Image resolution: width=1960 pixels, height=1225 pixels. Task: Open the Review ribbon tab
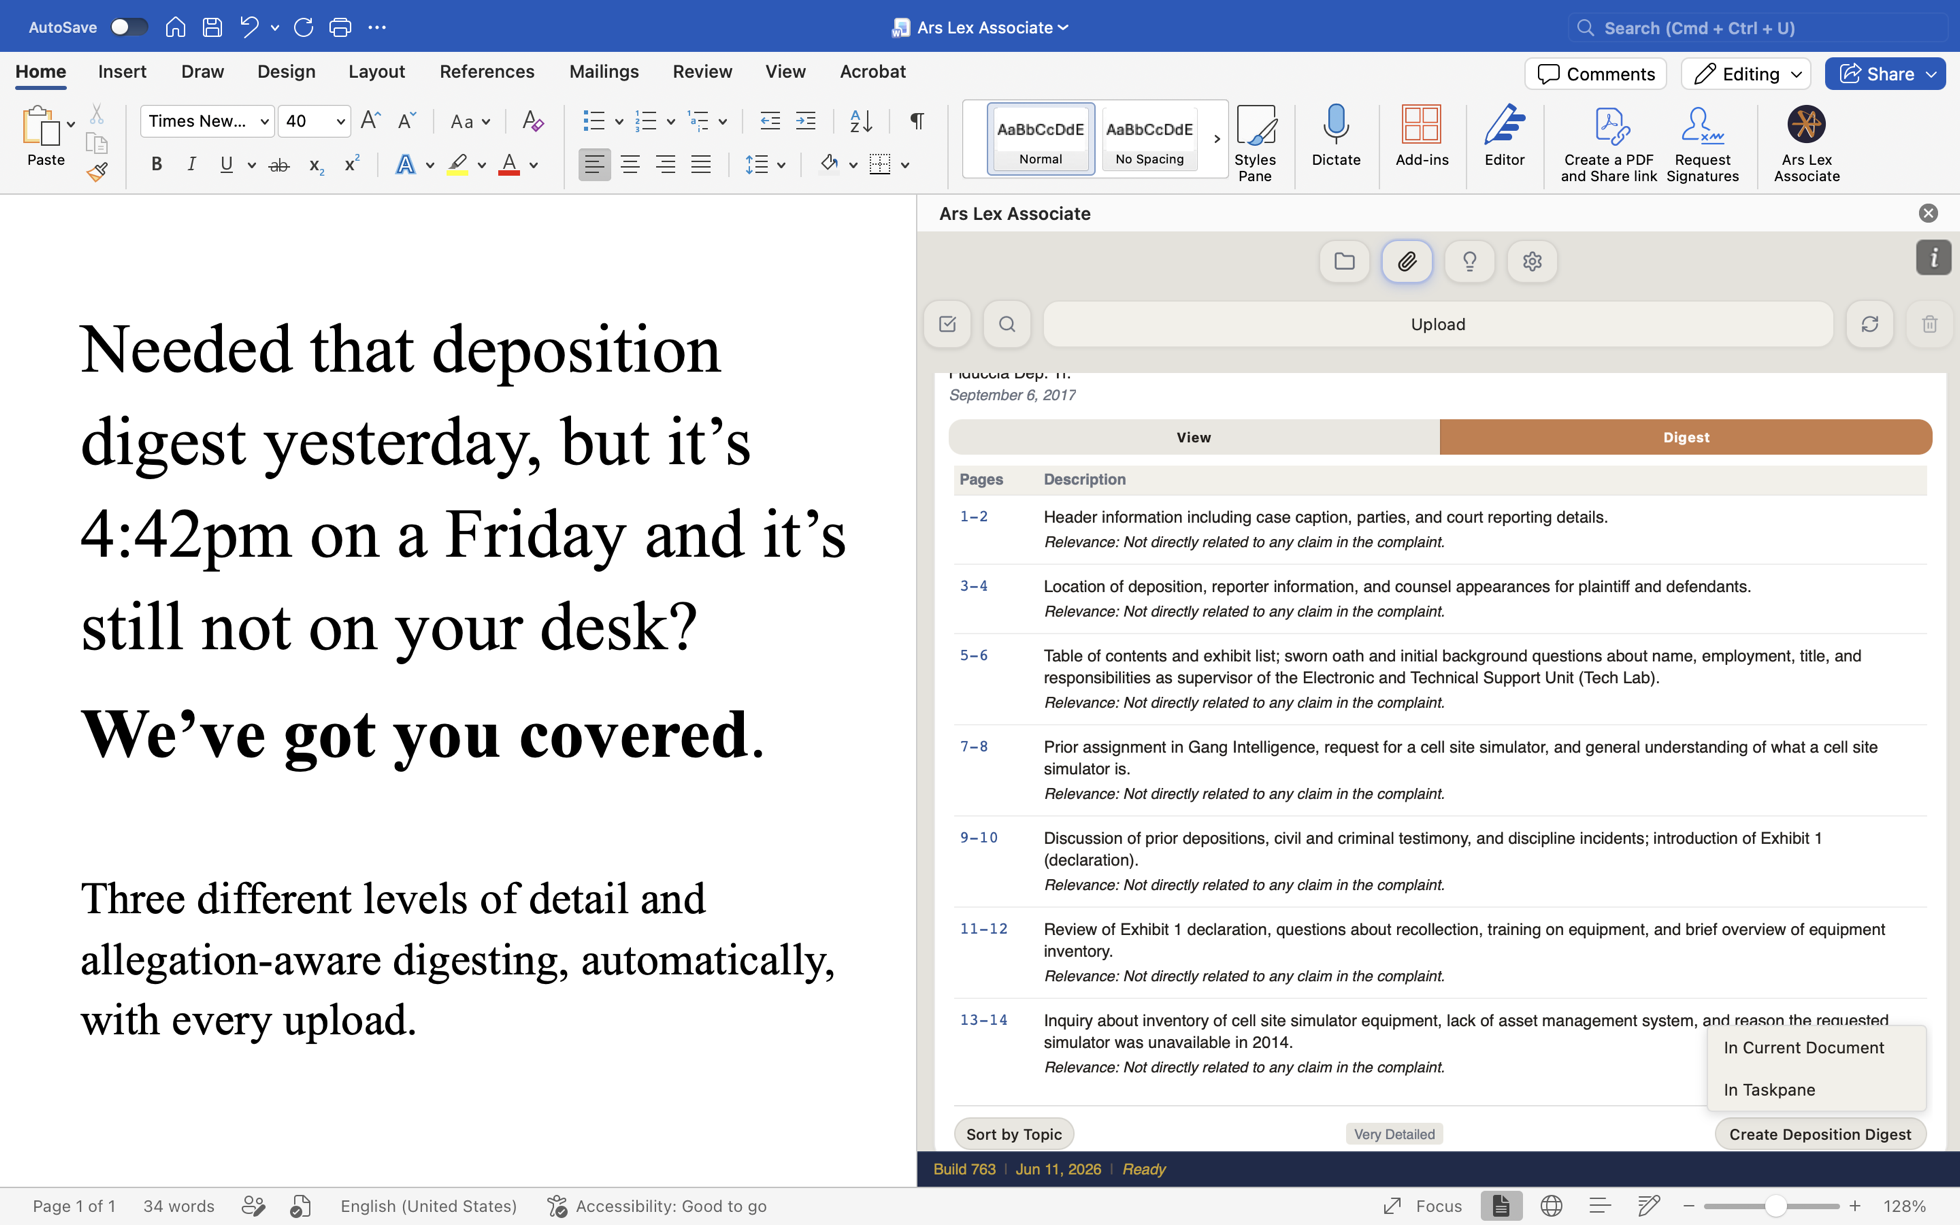pyautogui.click(x=702, y=72)
